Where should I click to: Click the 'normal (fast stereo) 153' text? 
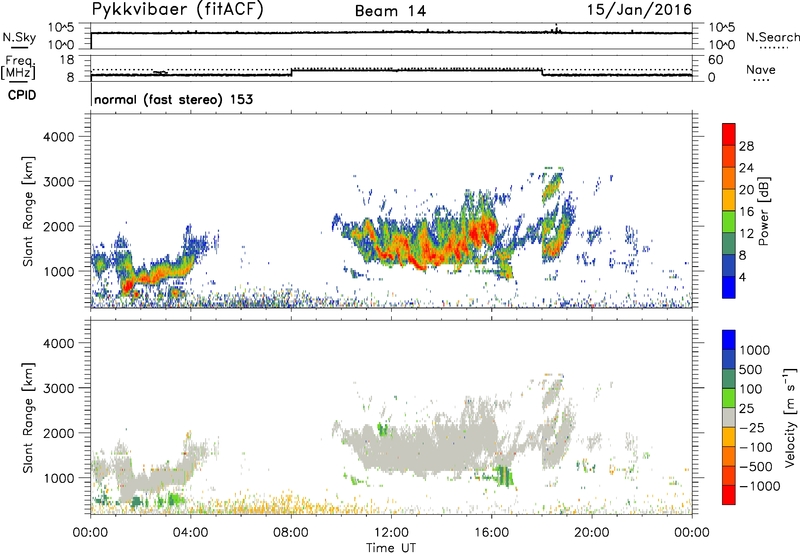pos(173,99)
